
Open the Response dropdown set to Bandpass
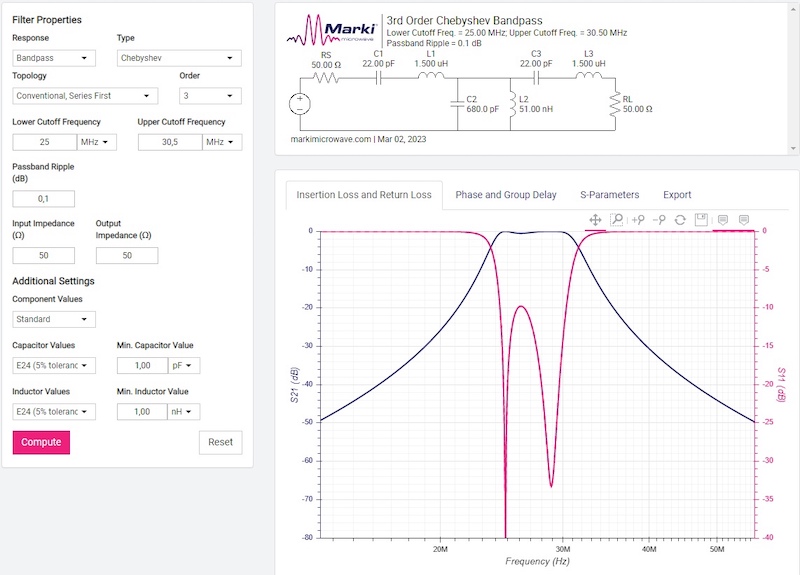point(54,58)
